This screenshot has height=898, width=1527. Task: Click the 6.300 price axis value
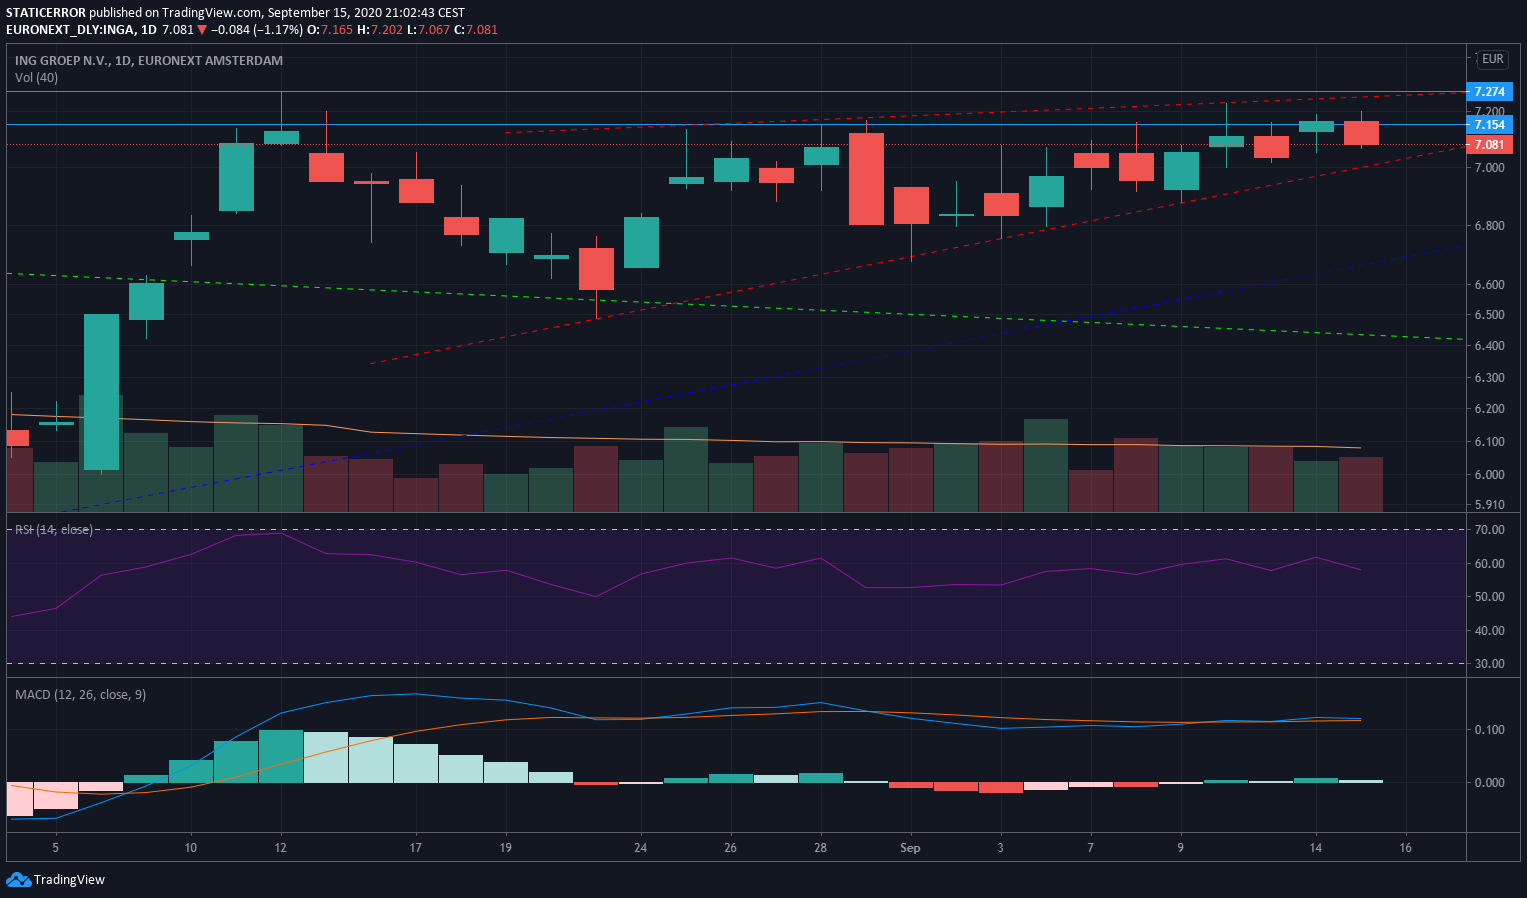1489,378
